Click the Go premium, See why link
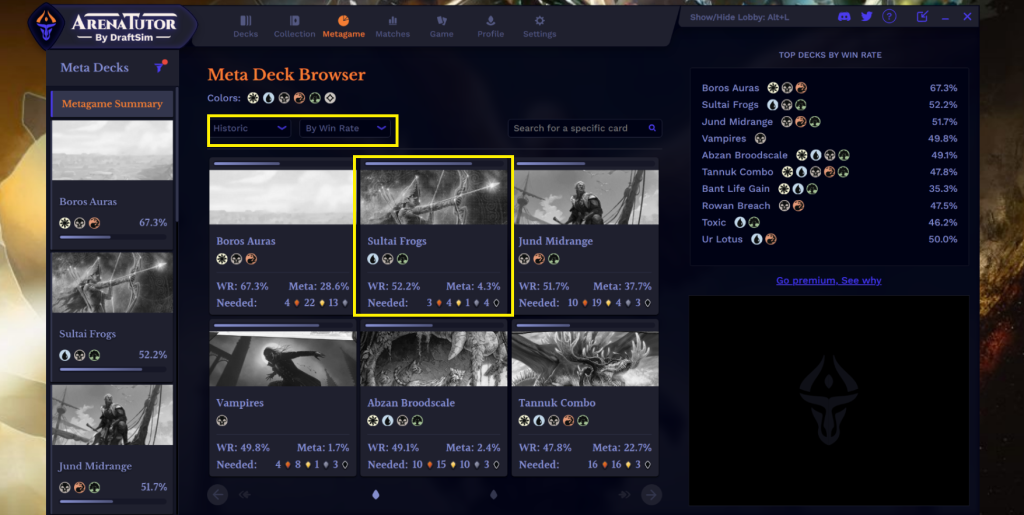This screenshot has height=515, width=1024. point(828,281)
